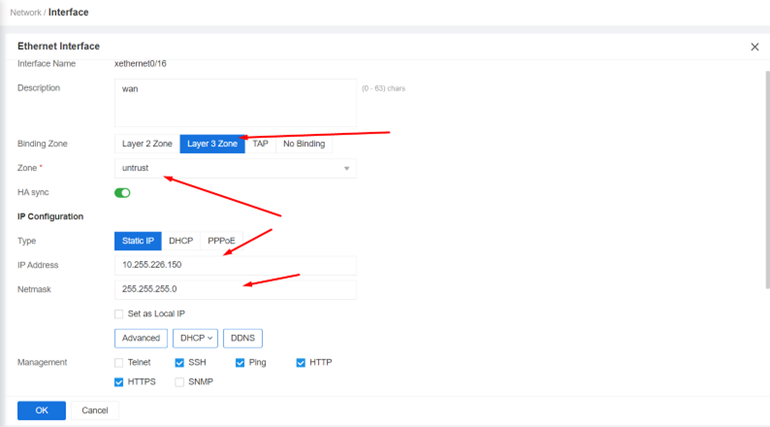
Task: Select Layer 2 Zone binding option
Action: [x=147, y=144]
